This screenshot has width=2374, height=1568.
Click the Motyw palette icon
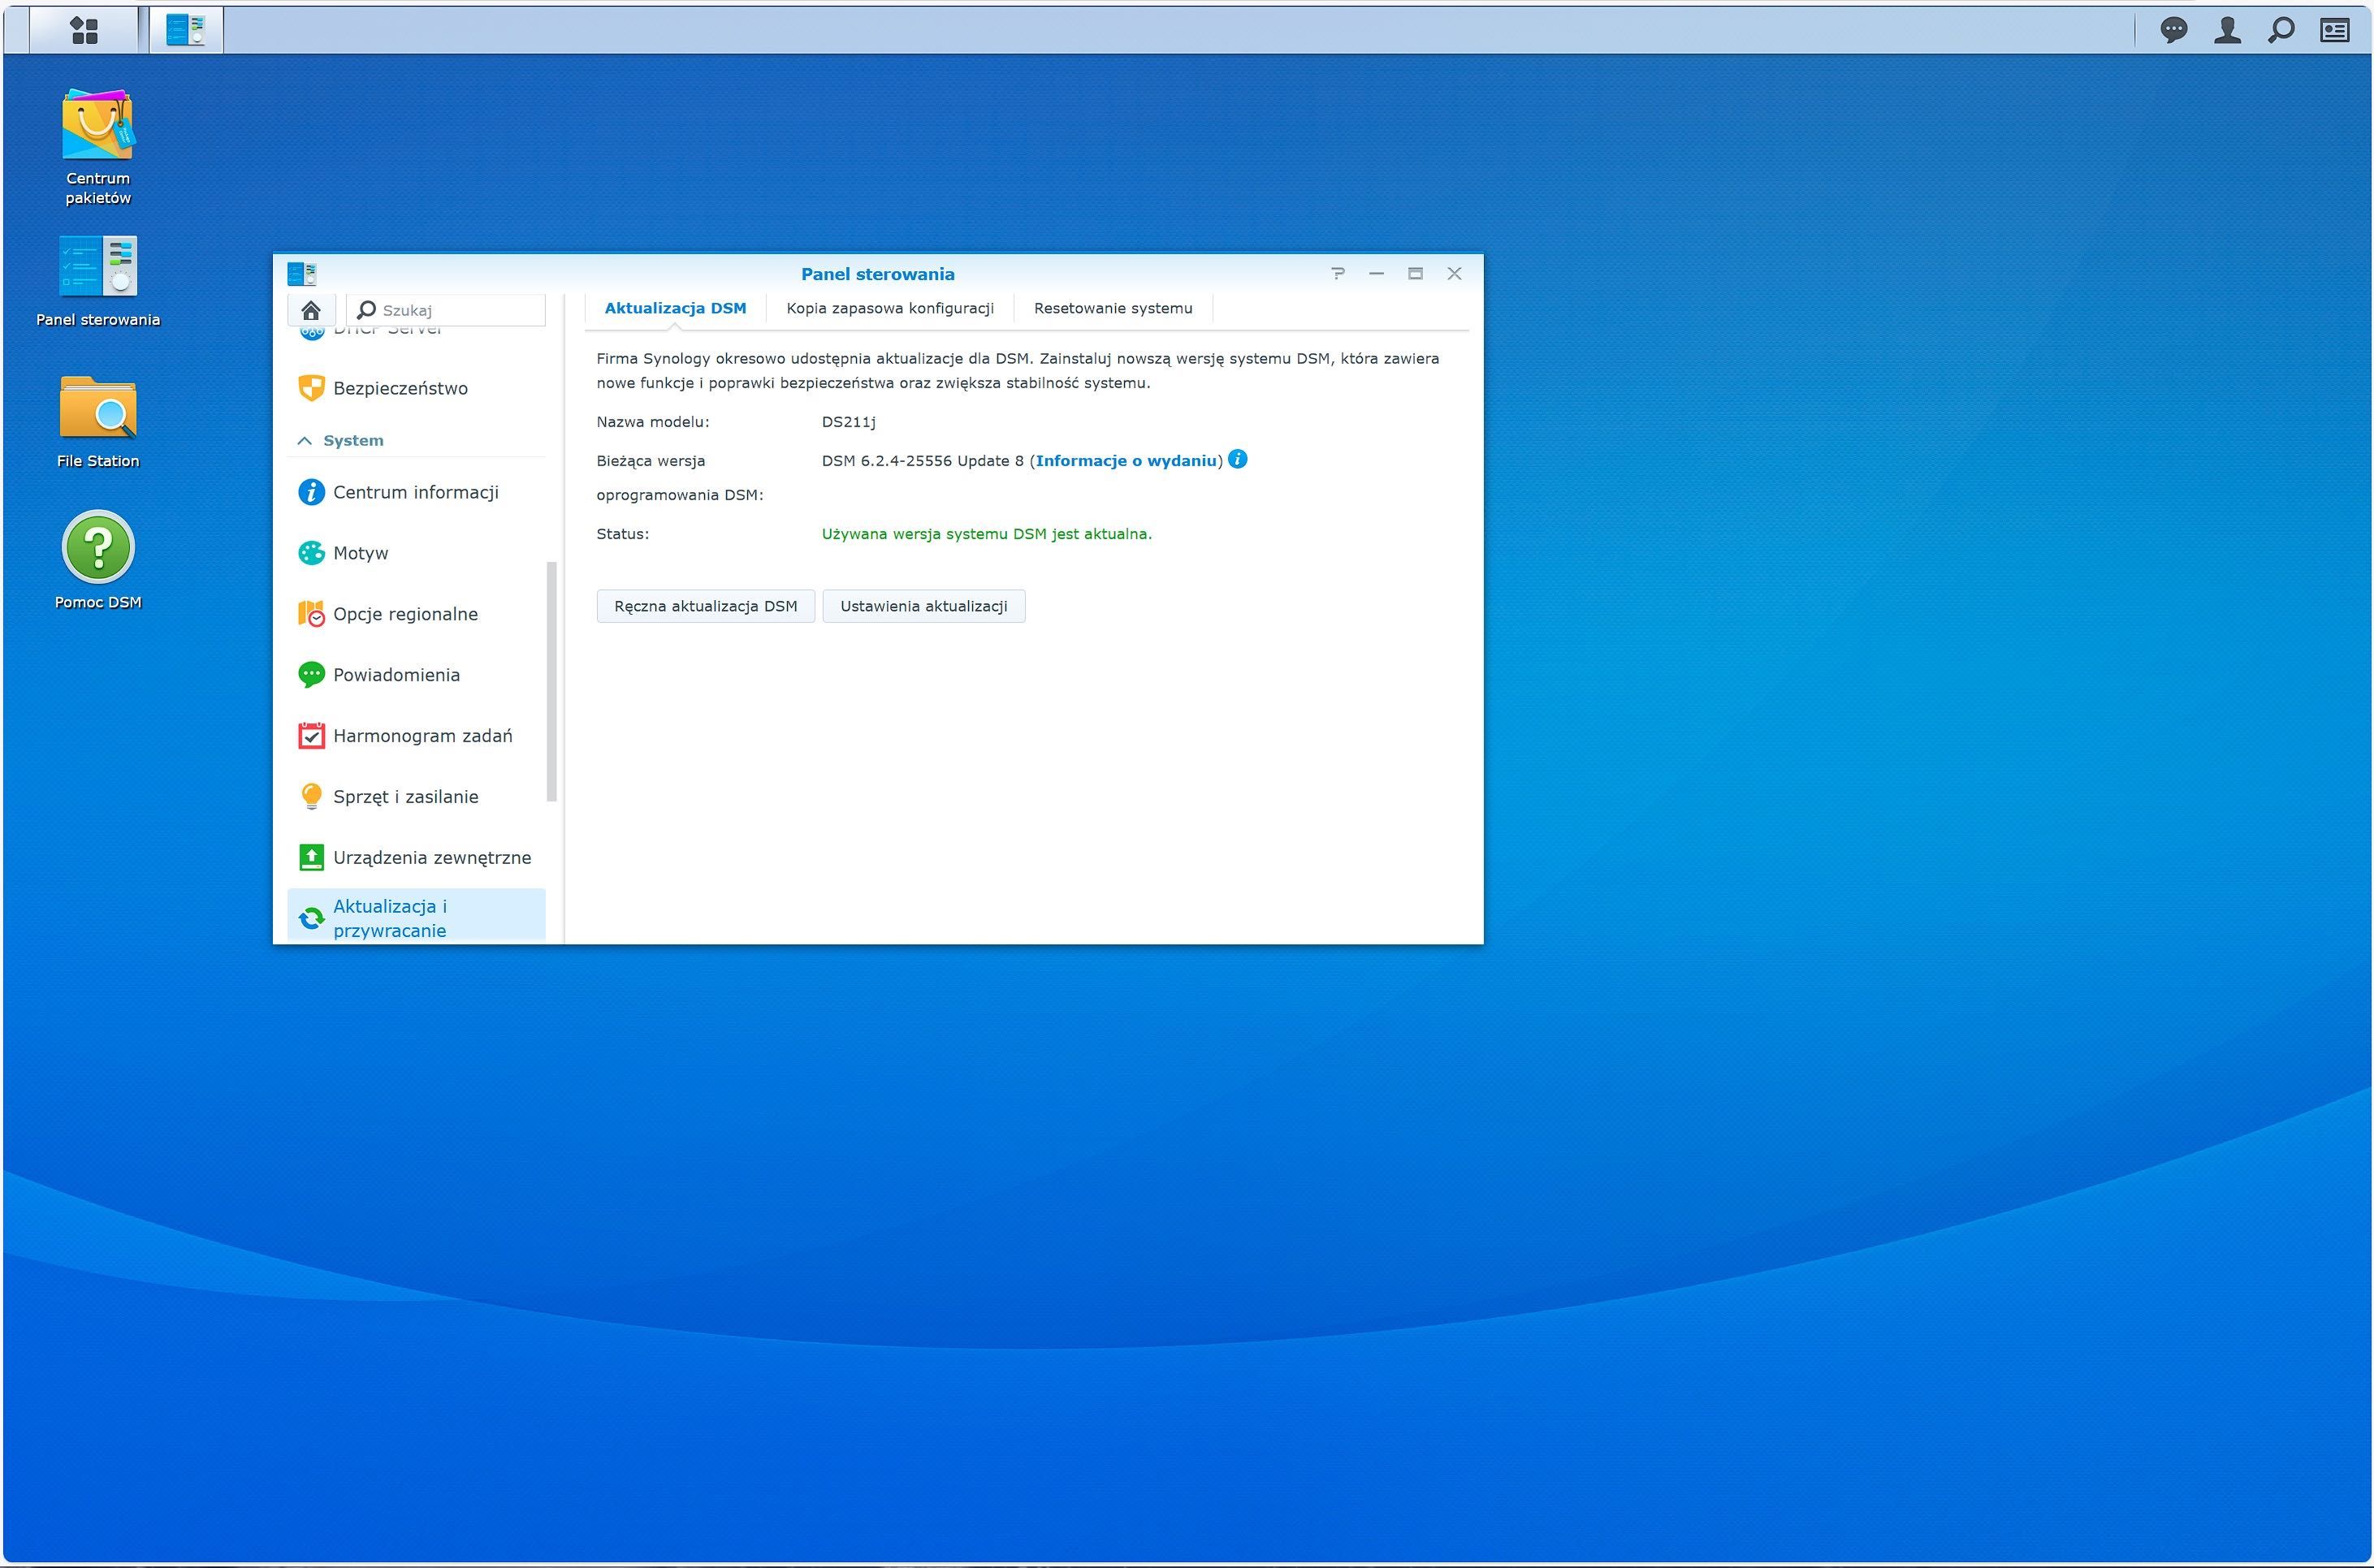312,553
